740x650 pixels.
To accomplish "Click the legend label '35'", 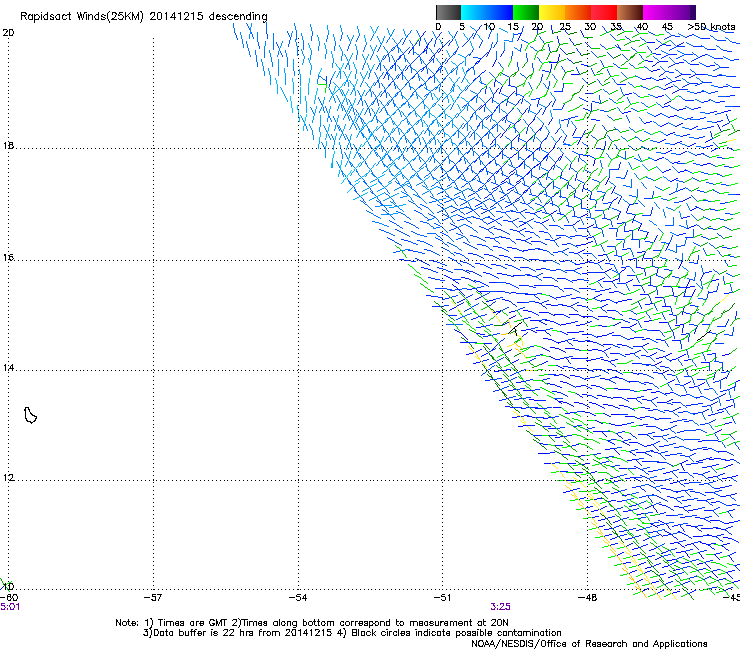I will pyautogui.click(x=616, y=27).
